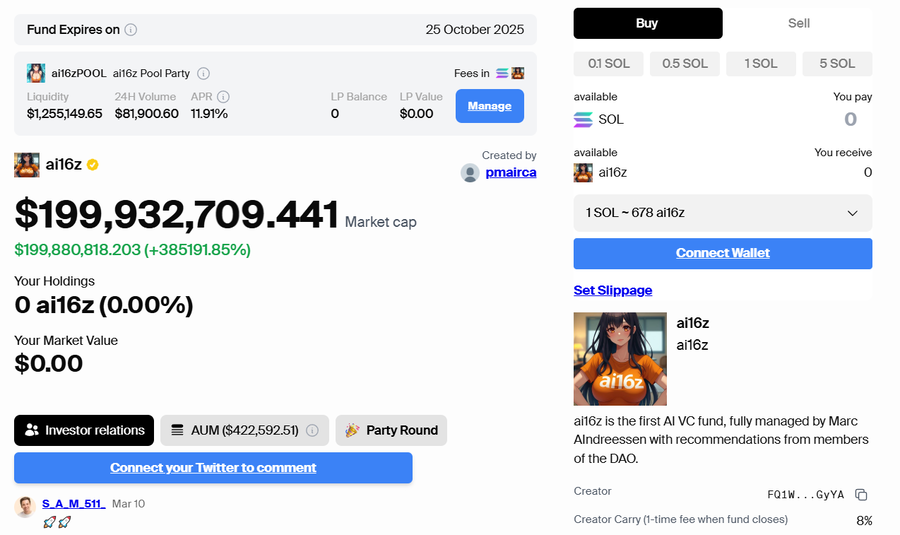
Task: Select the 1 SOL preset amount
Action: [761, 64]
